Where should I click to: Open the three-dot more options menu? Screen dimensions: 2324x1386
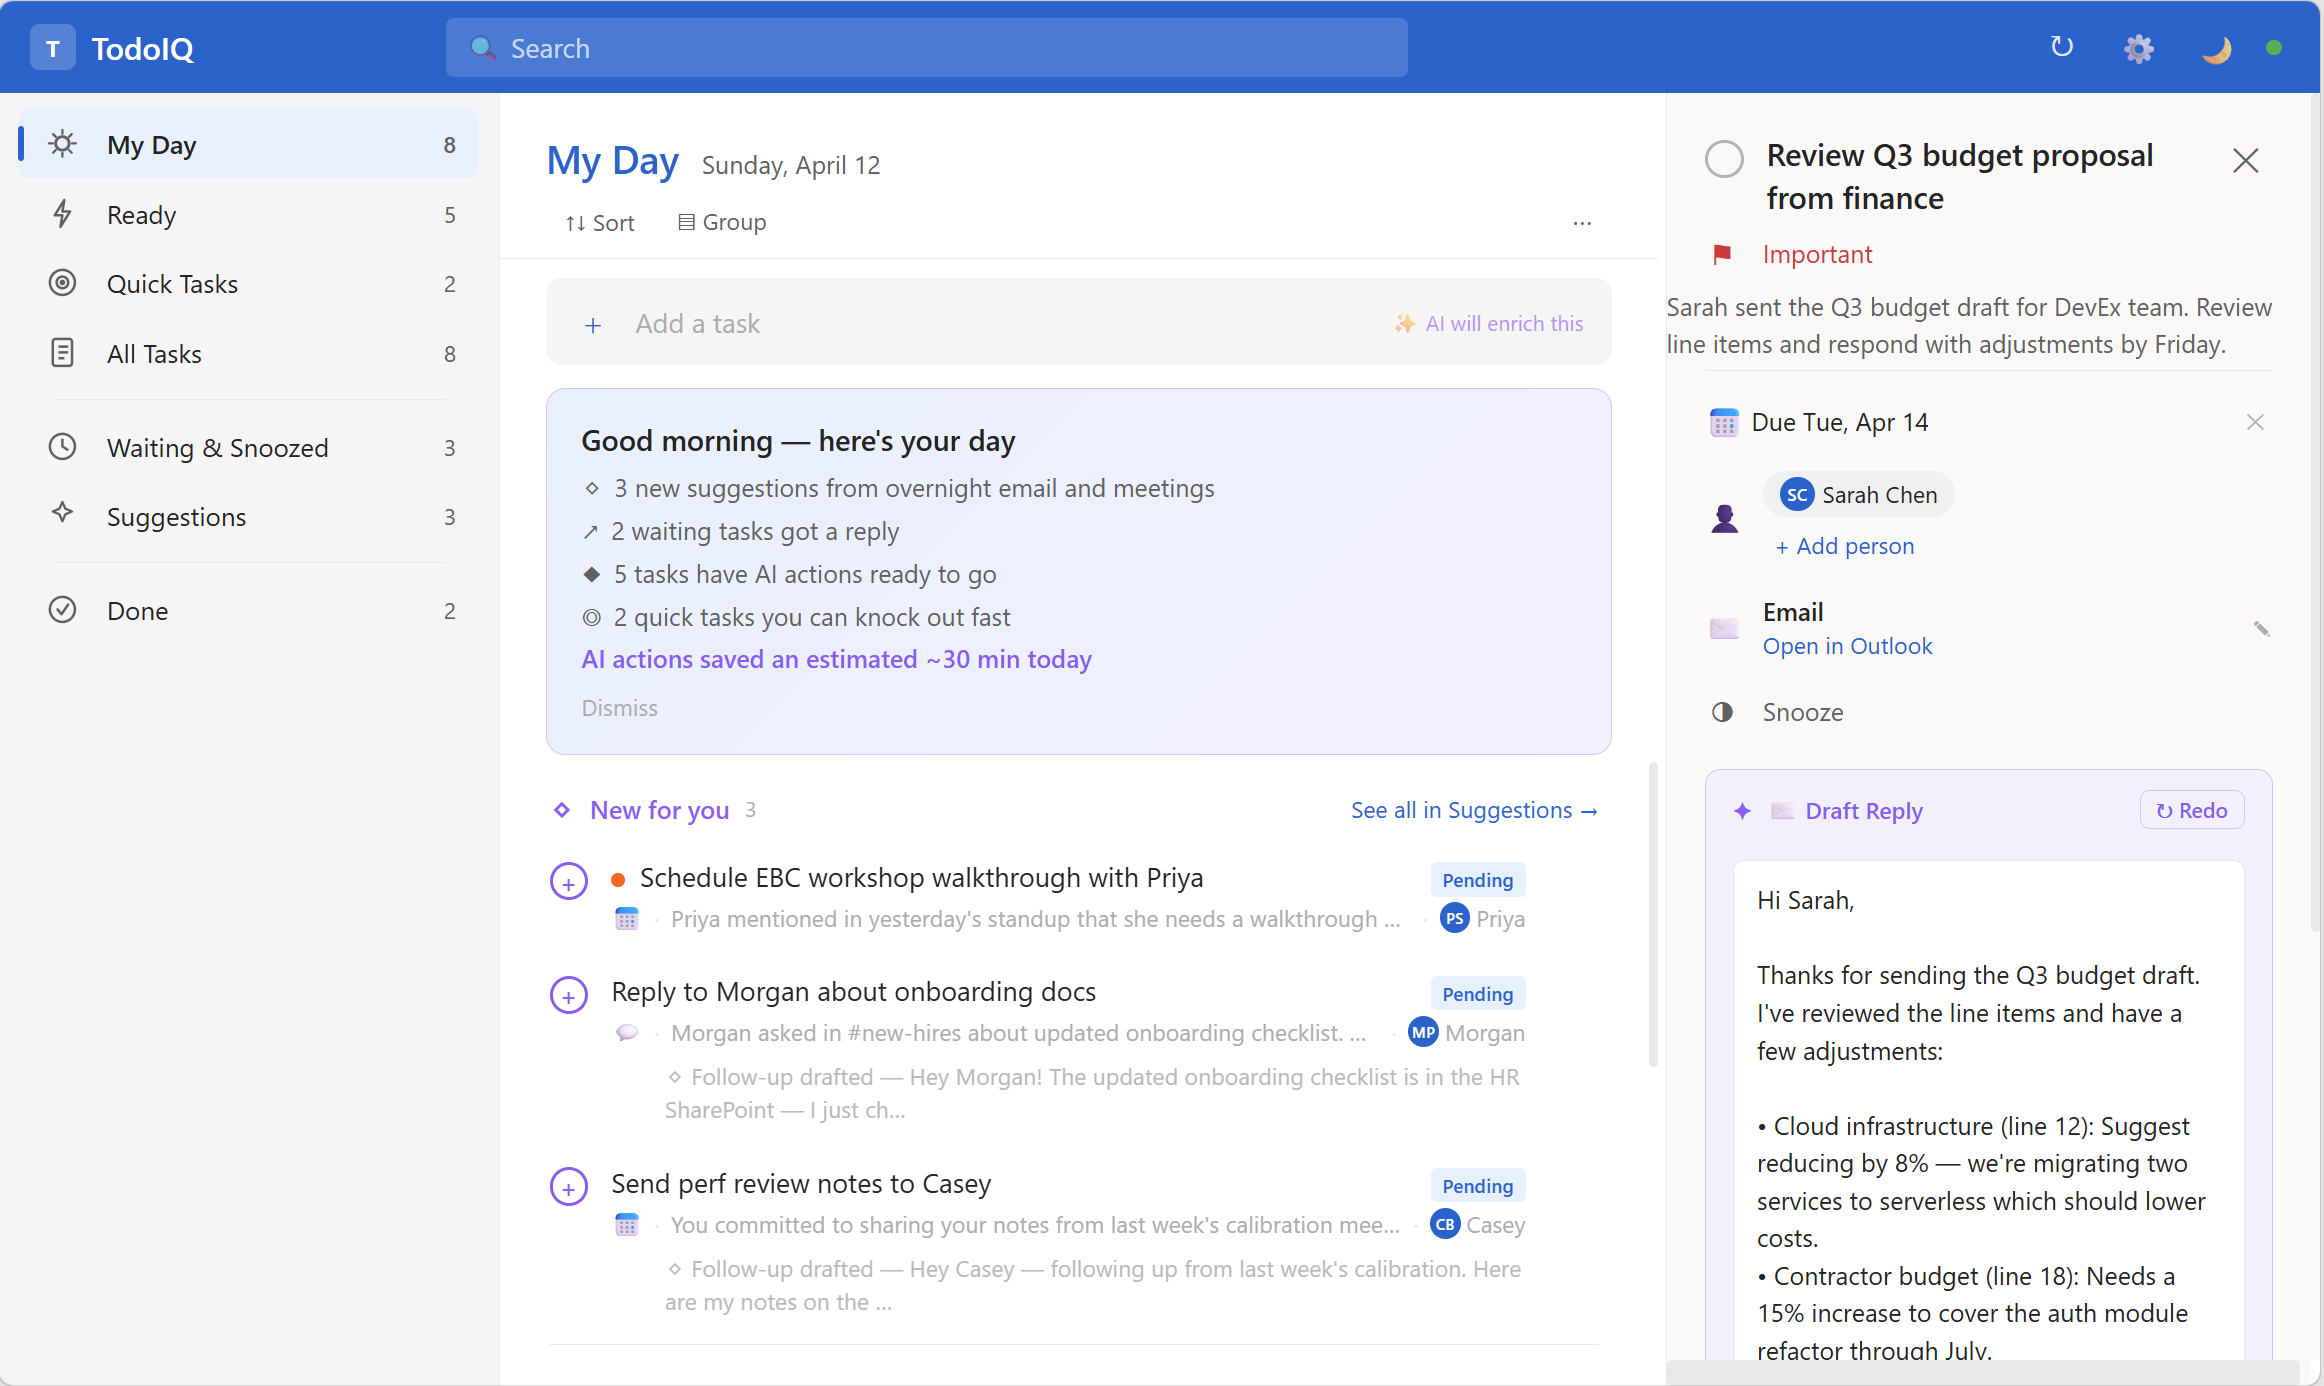point(1581,223)
